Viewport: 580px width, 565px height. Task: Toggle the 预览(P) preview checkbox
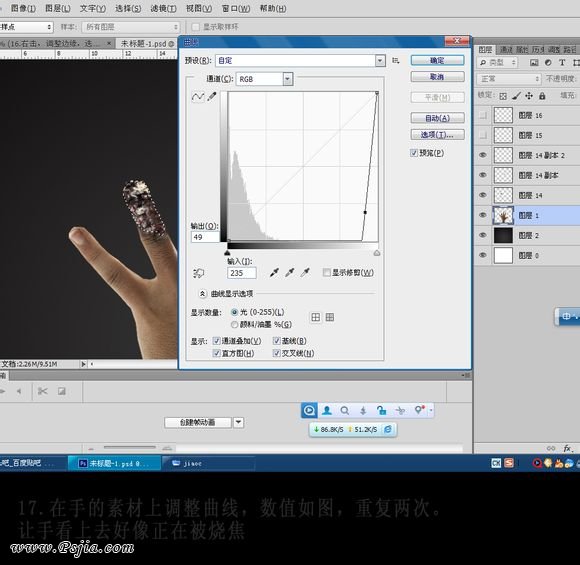click(x=414, y=153)
